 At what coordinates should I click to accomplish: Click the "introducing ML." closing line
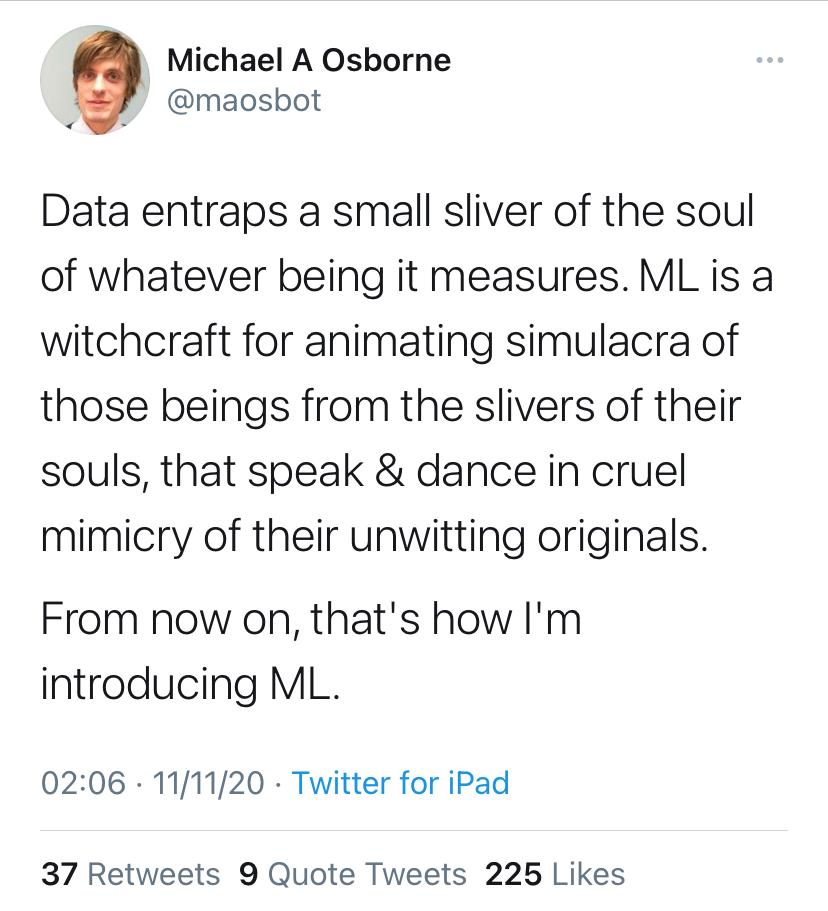coord(190,684)
